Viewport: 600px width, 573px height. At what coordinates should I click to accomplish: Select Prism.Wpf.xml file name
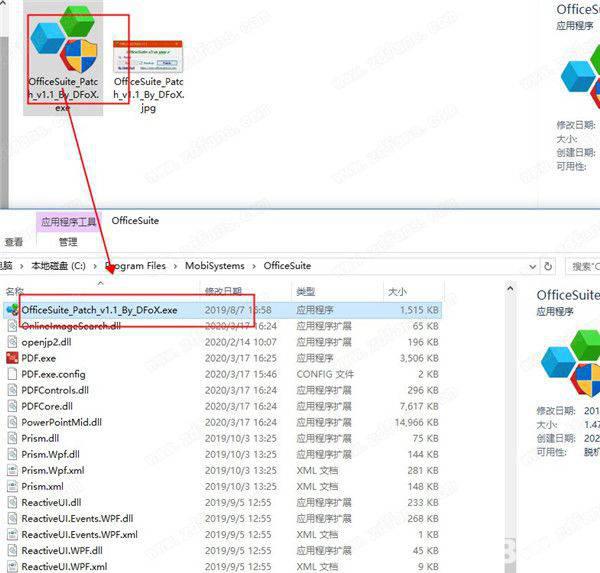53,470
